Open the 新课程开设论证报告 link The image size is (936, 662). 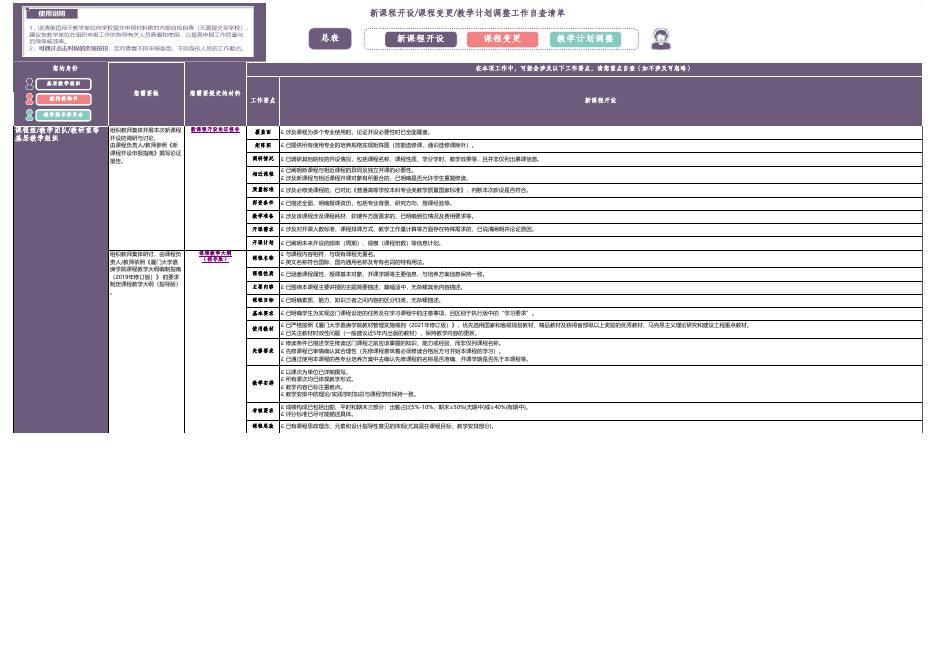click(215, 130)
